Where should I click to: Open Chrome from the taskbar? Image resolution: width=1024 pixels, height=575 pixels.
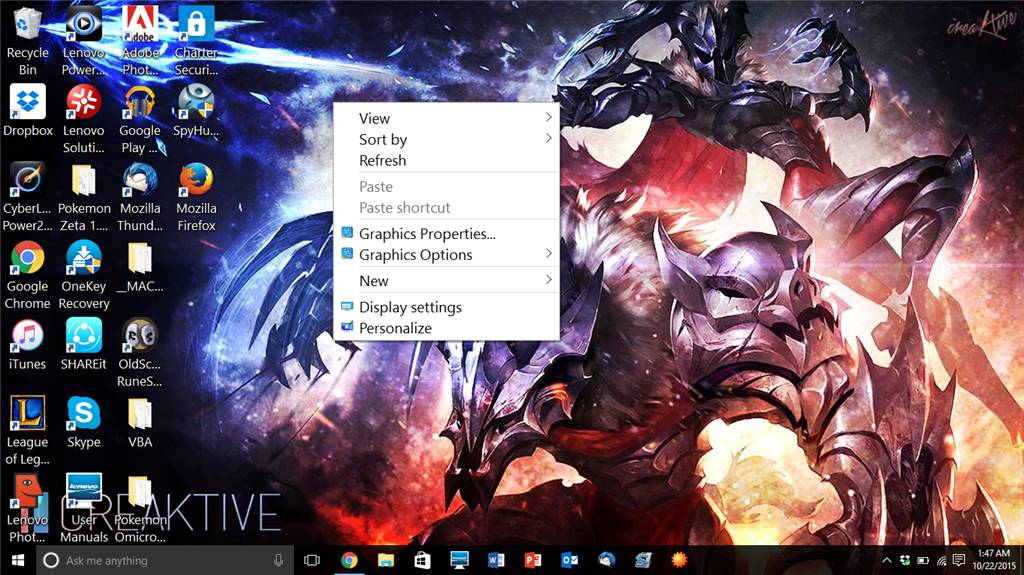tap(349, 560)
